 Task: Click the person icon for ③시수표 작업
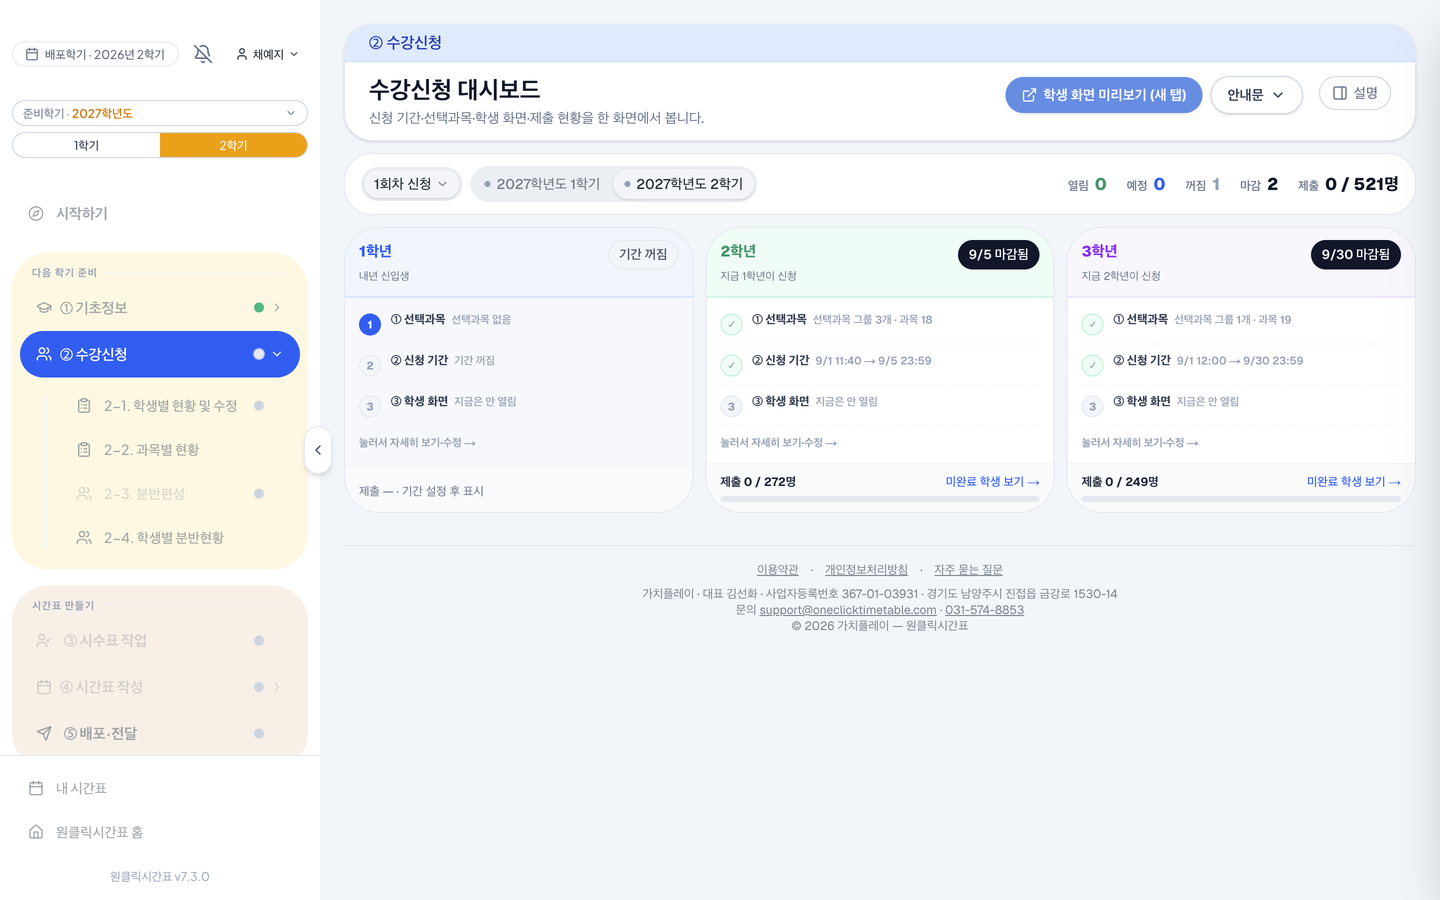(44, 640)
